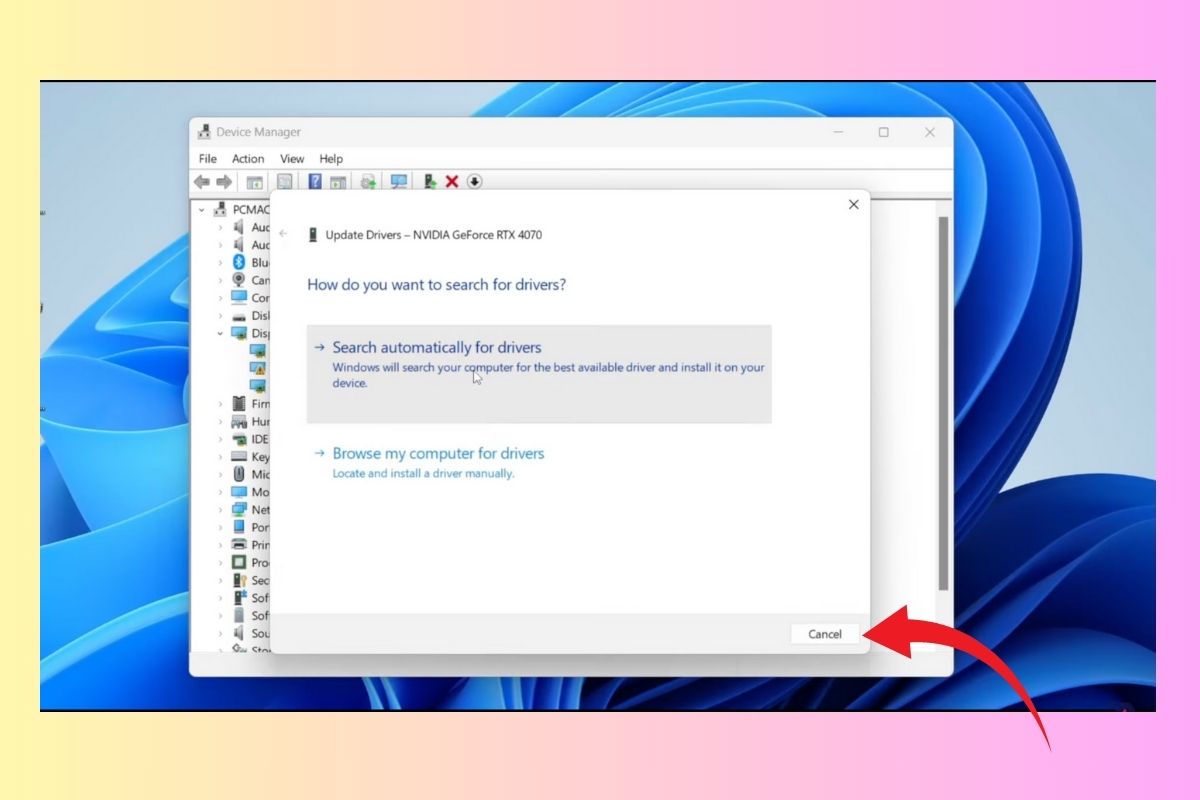Toggle the console tree toolbar icon
Screen dimensions: 1200x800
(255, 181)
